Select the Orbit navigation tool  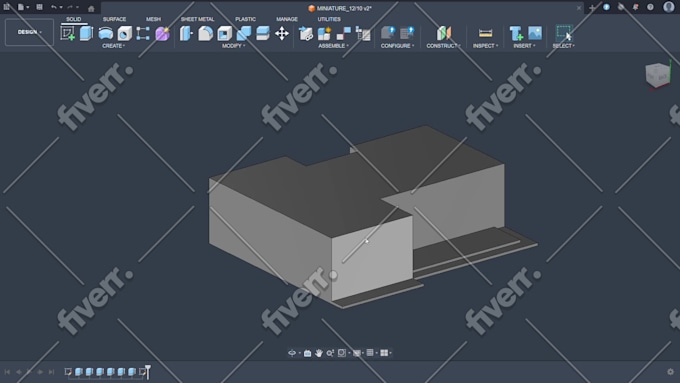coord(292,353)
